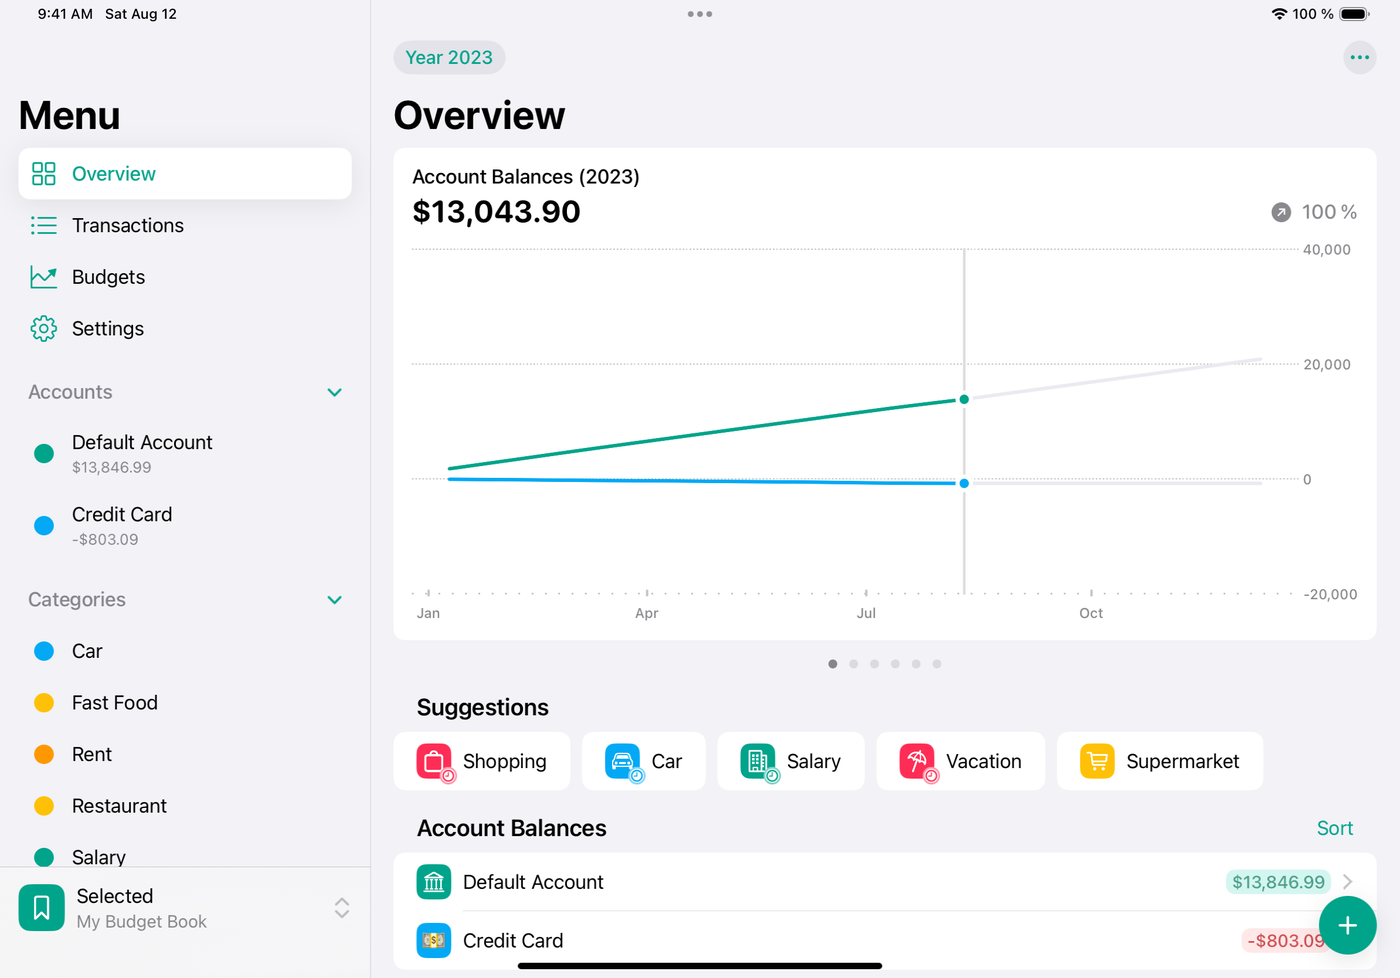Click the Default Account bank icon
This screenshot has width=1400, height=978.
(434, 882)
